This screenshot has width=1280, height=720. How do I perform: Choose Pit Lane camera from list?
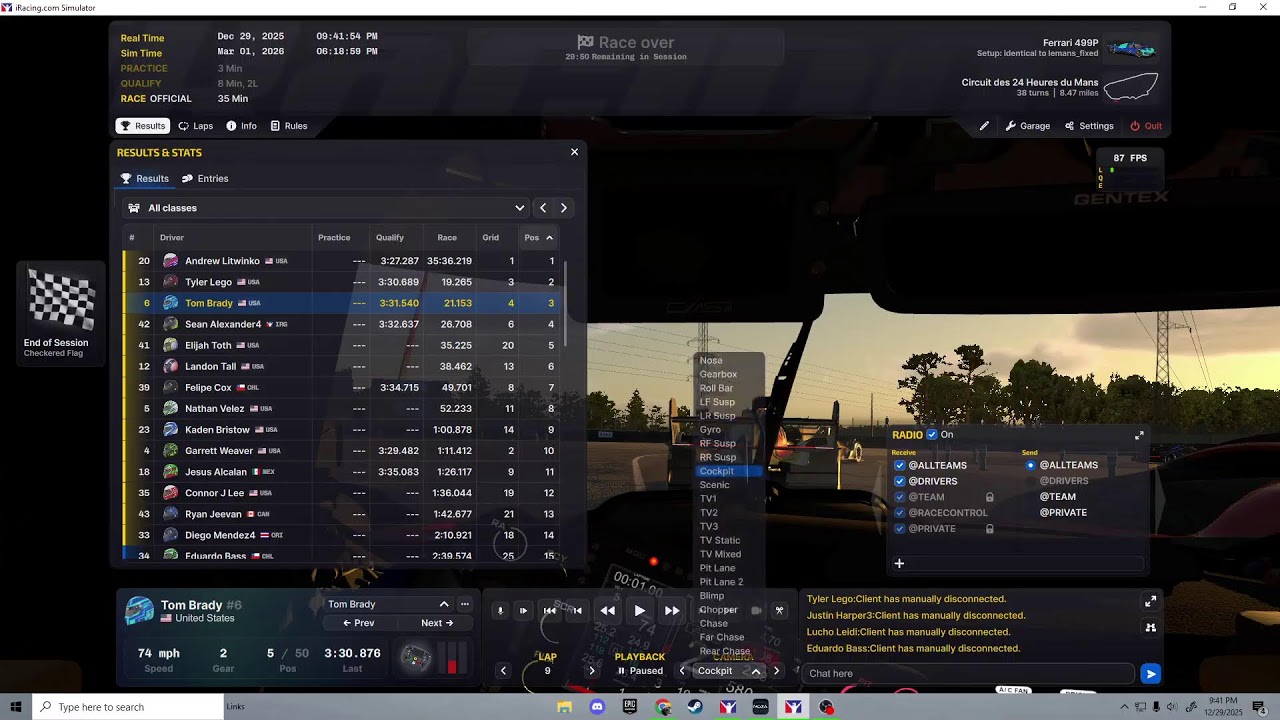pyautogui.click(x=717, y=568)
